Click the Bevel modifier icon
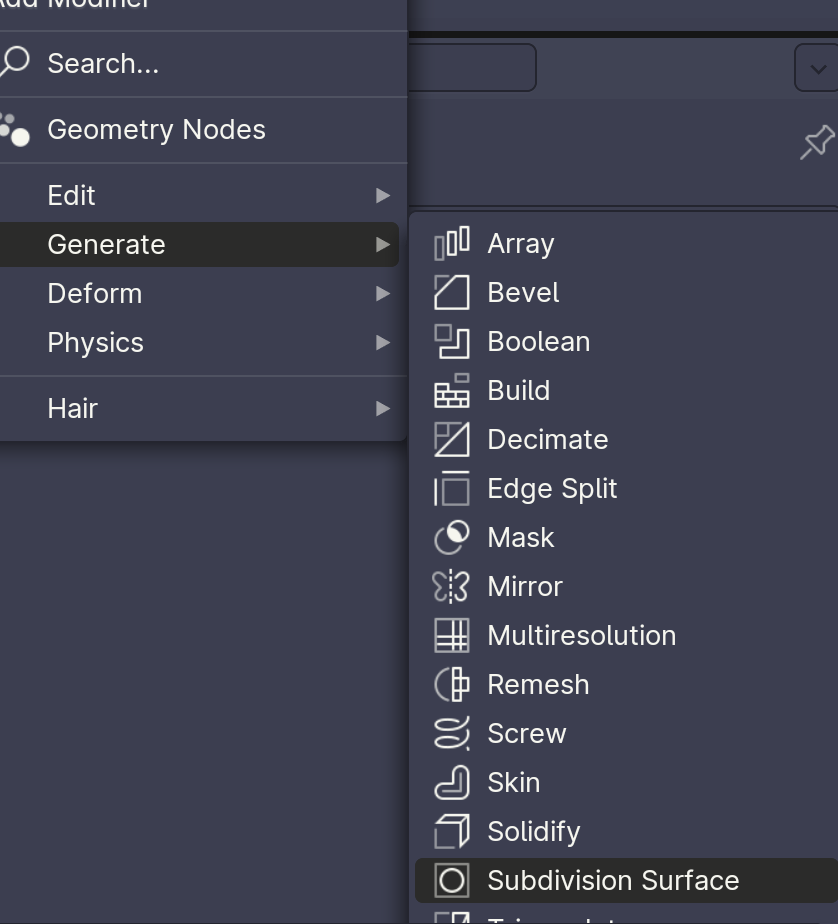Image resolution: width=838 pixels, height=924 pixels. point(452,293)
